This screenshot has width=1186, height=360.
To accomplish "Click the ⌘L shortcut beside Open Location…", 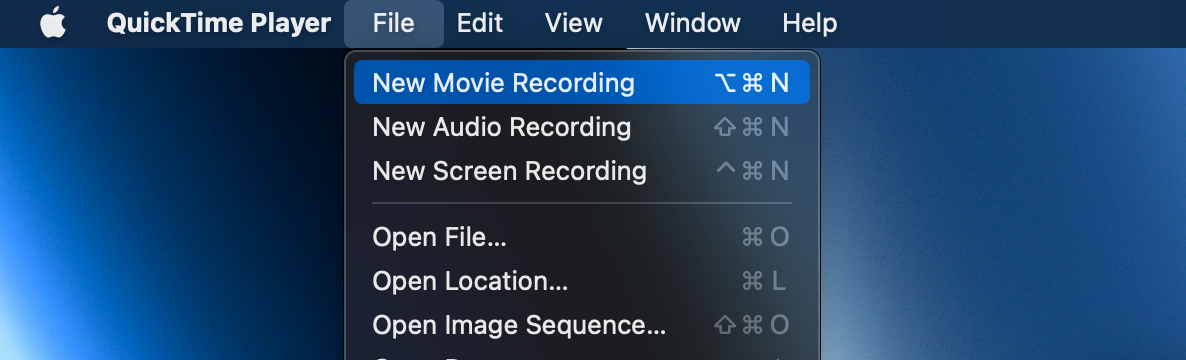I will point(764,281).
